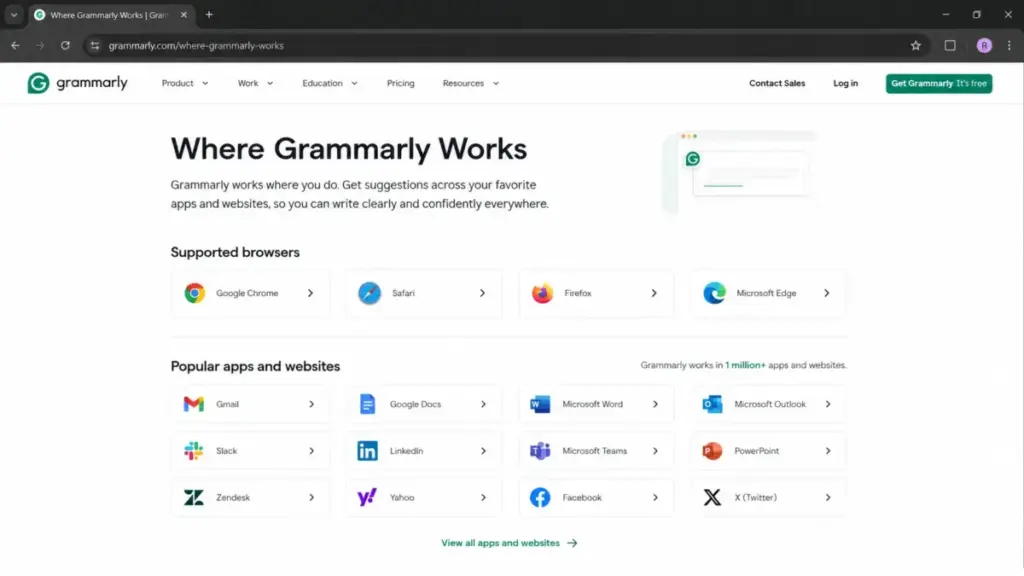Open the Facebook card label
Image resolution: width=1024 pixels, height=576 pixels.
(x=581, y=498)
